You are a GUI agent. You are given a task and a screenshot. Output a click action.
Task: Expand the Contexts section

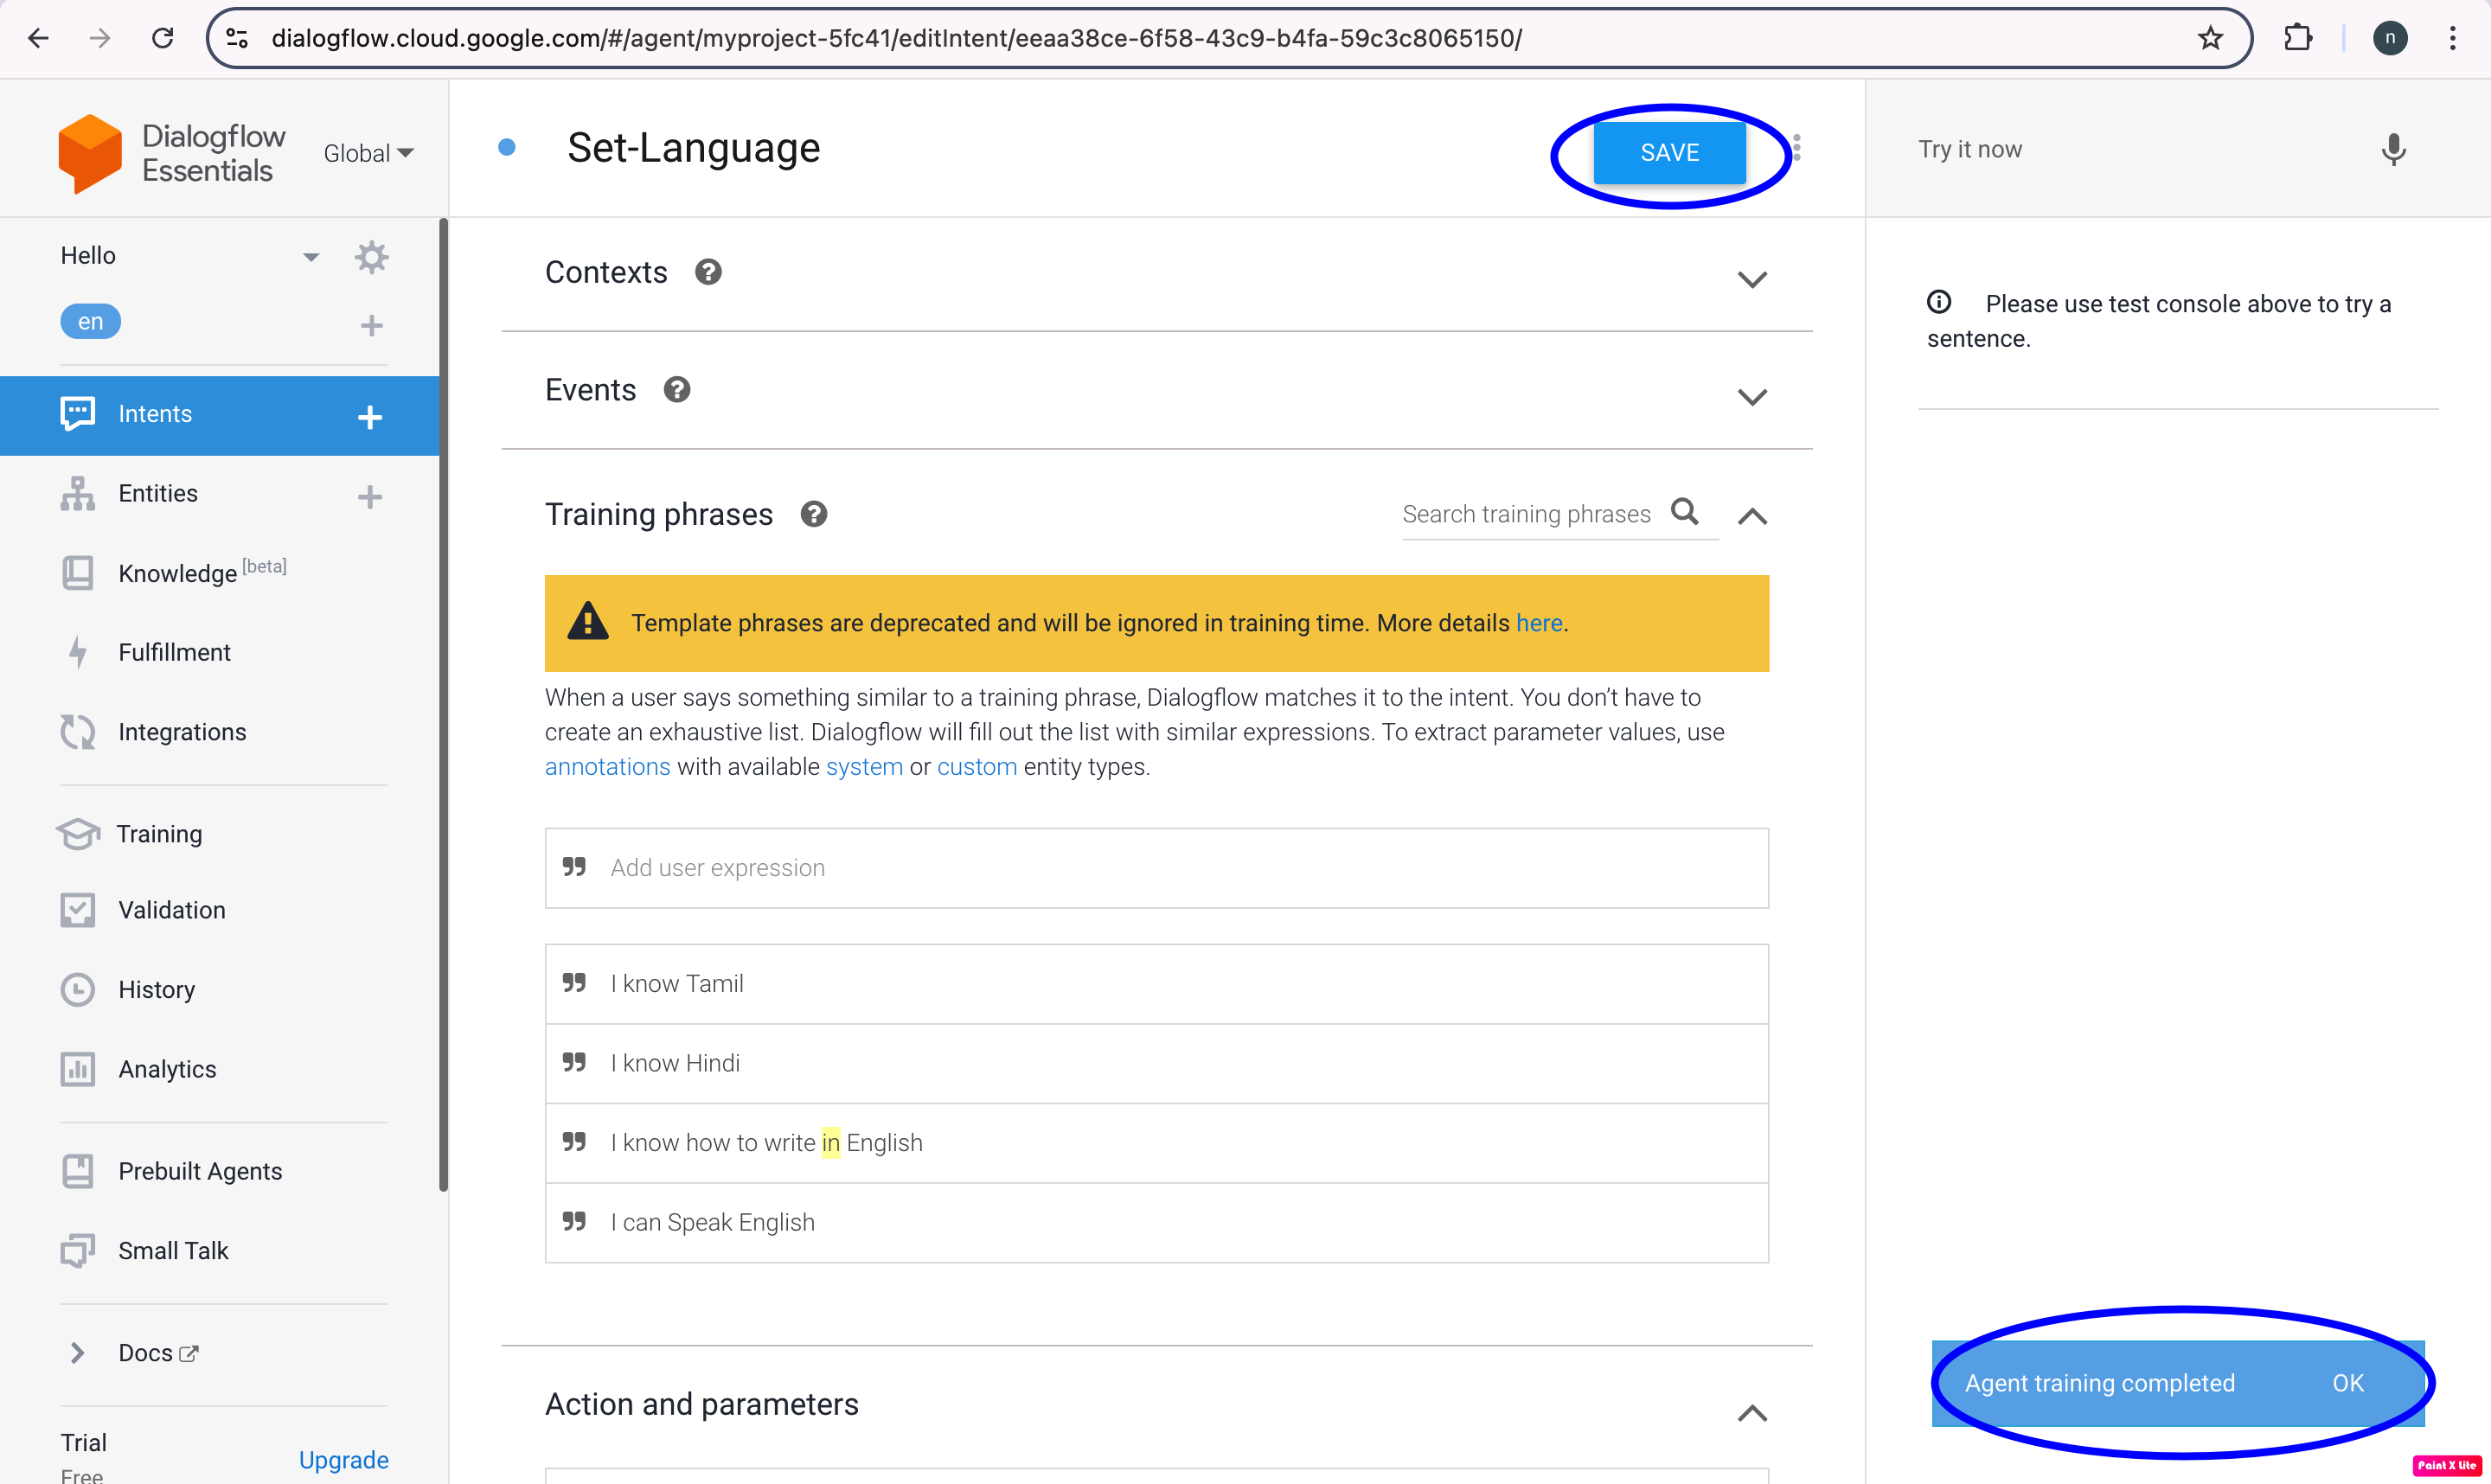[1752, 279]
